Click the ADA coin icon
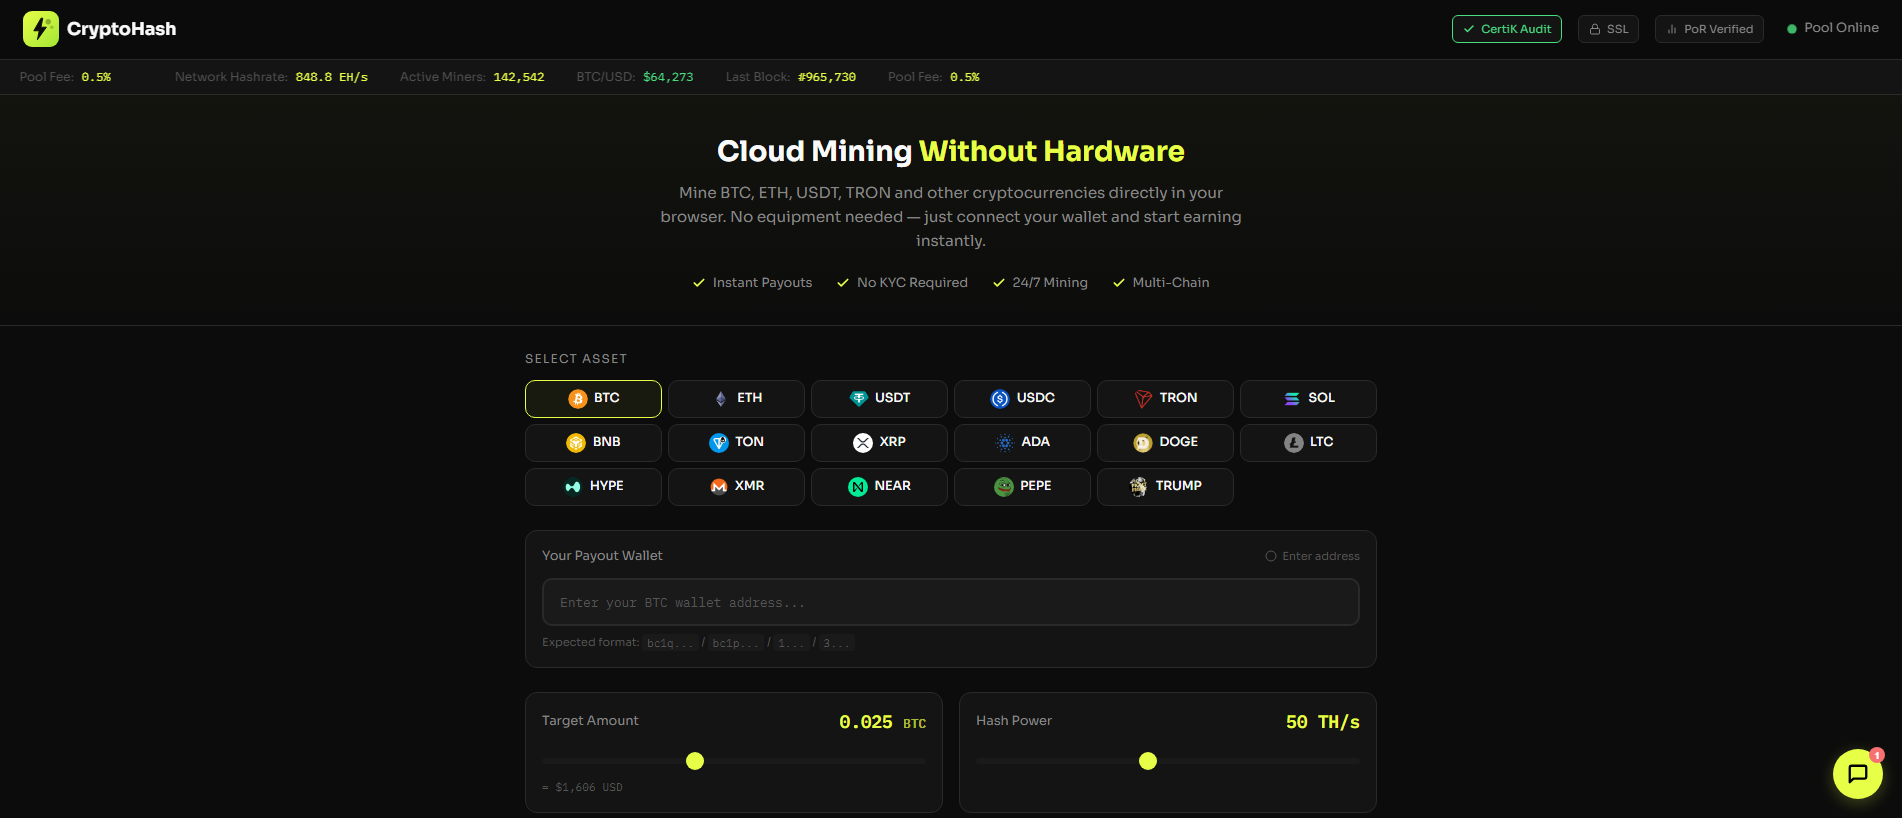This screenshot has width=1902, height=818. [1005, 443]
